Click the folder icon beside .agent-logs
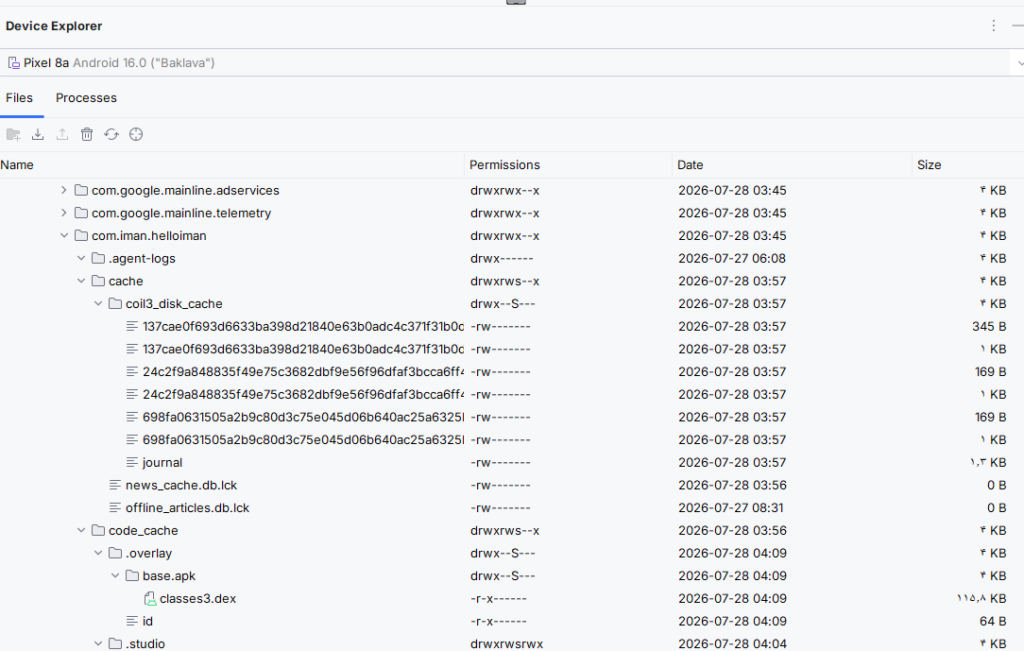 (x=99, y=259)
